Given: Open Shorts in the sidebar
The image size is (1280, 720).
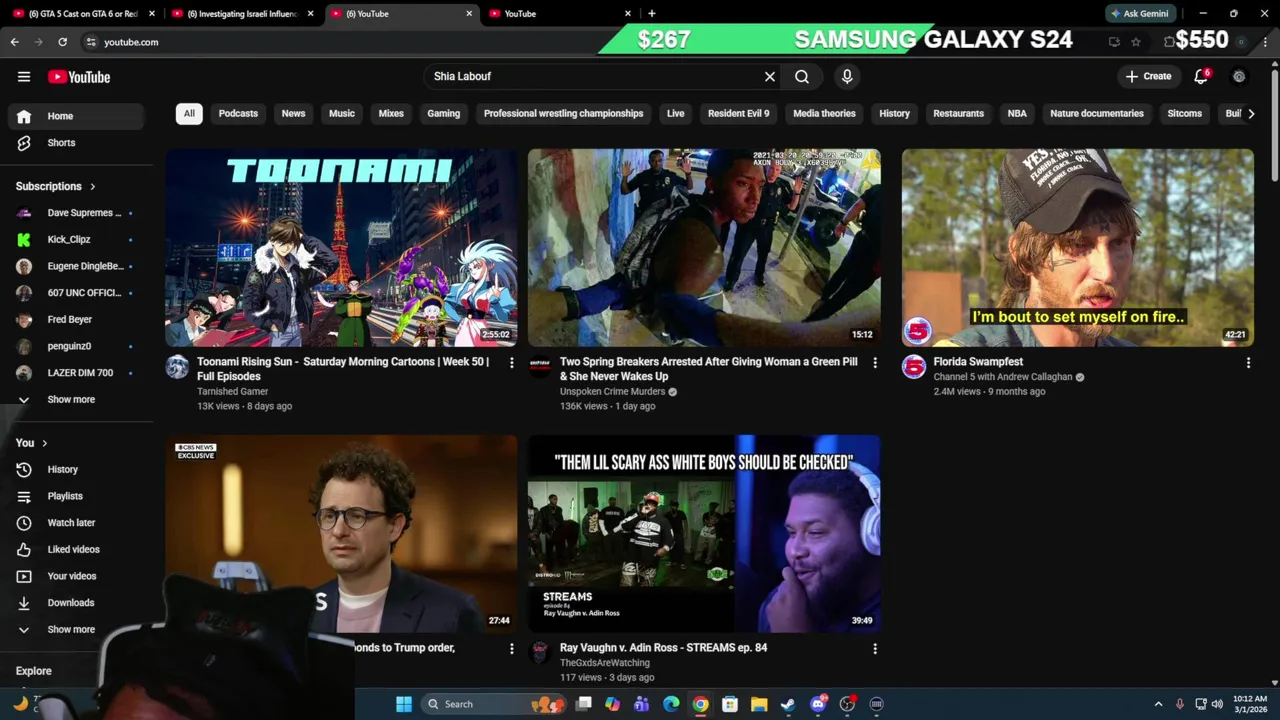Looking at the screenshot, I should tap(76, 142).
